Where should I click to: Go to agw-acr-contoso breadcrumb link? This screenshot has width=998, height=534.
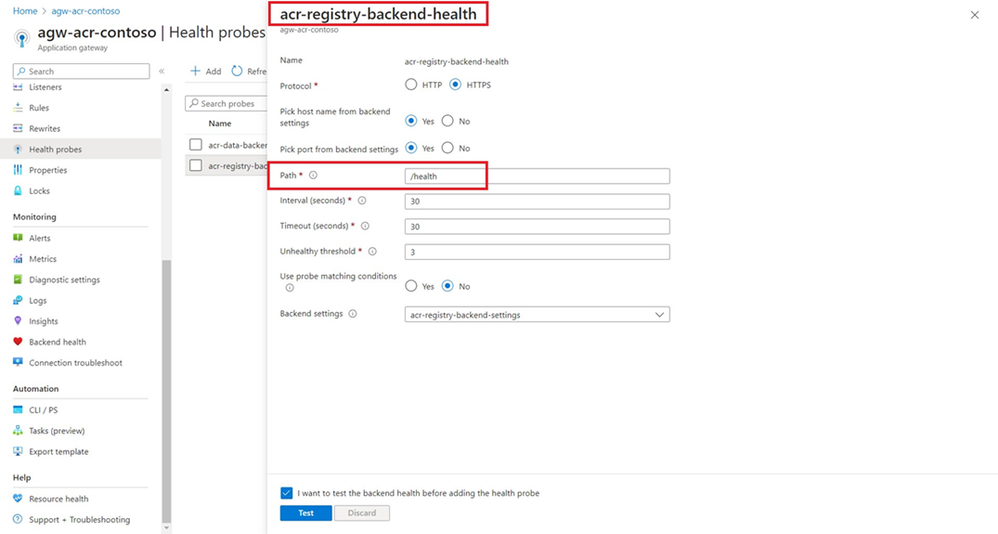point(85,11)
